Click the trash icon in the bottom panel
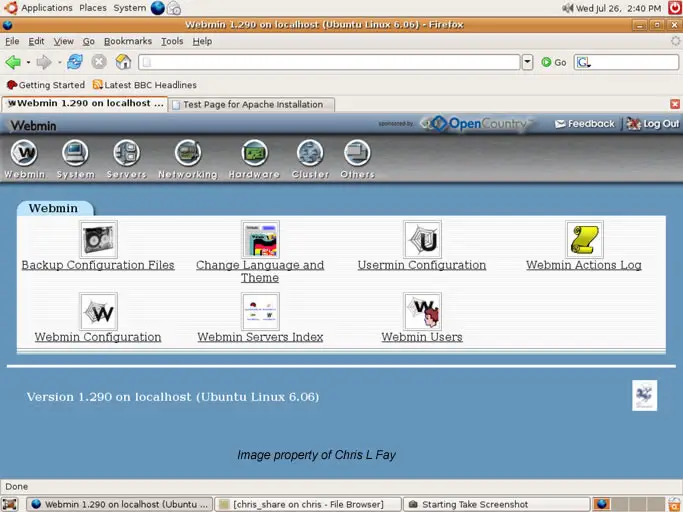The width and height of the screenshot is (683, 512). (674, 504)
